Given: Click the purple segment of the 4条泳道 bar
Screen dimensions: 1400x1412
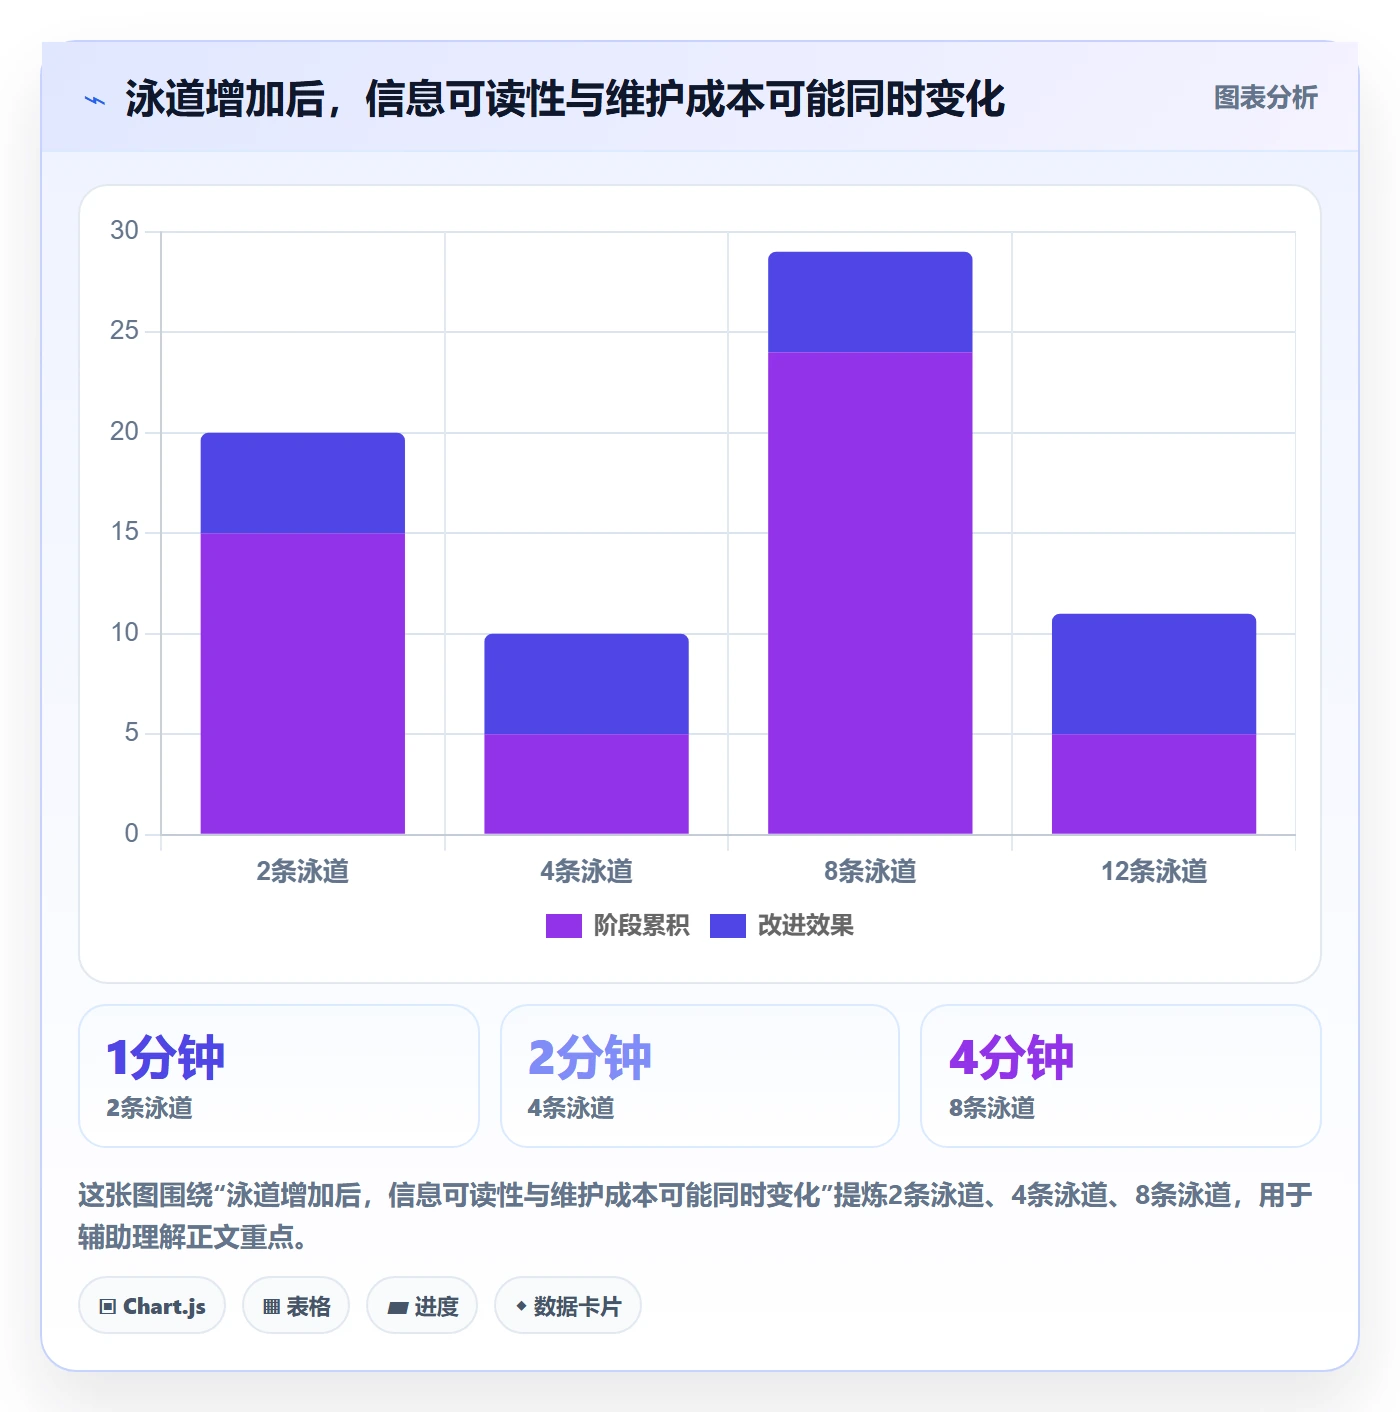Looking at the screenshot, I should coord(587,784).
